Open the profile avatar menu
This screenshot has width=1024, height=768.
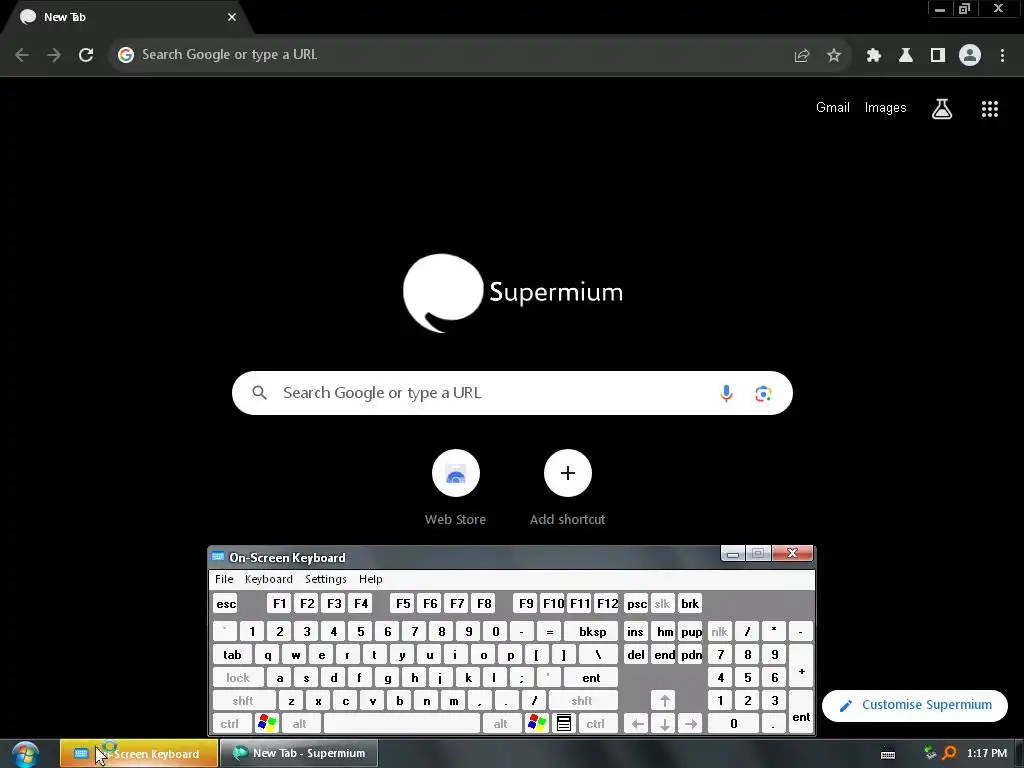(970, 55)
